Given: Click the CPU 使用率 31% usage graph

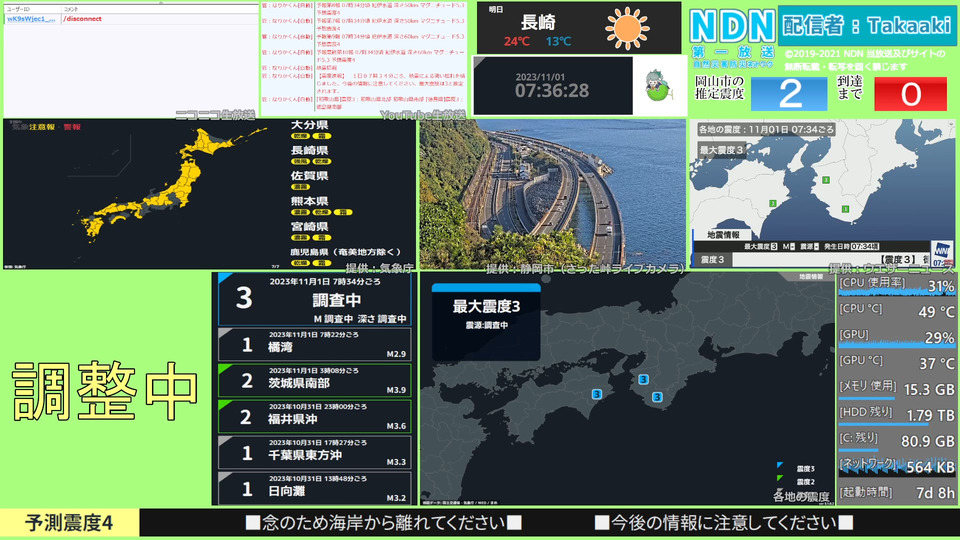Looking at the screenshot, I should [x=897, y=286].
